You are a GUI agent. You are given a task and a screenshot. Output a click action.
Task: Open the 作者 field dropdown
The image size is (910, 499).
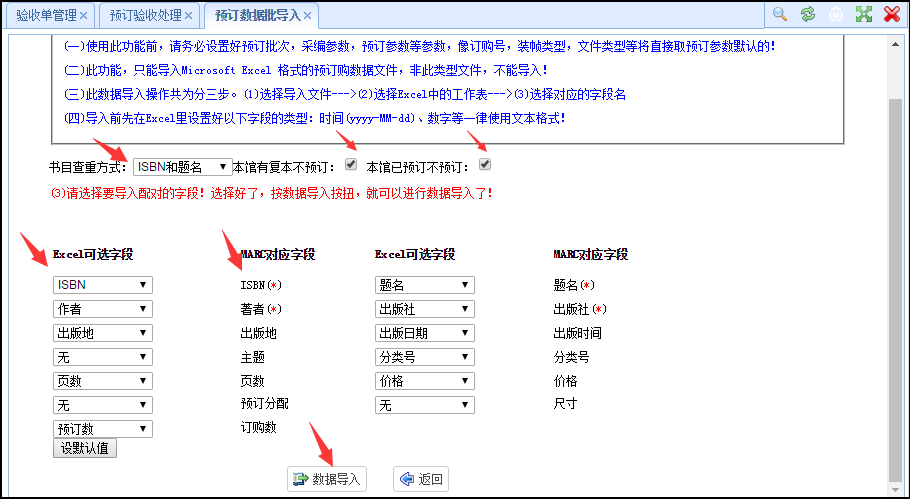pyautogui.click(x=103, y=309)
